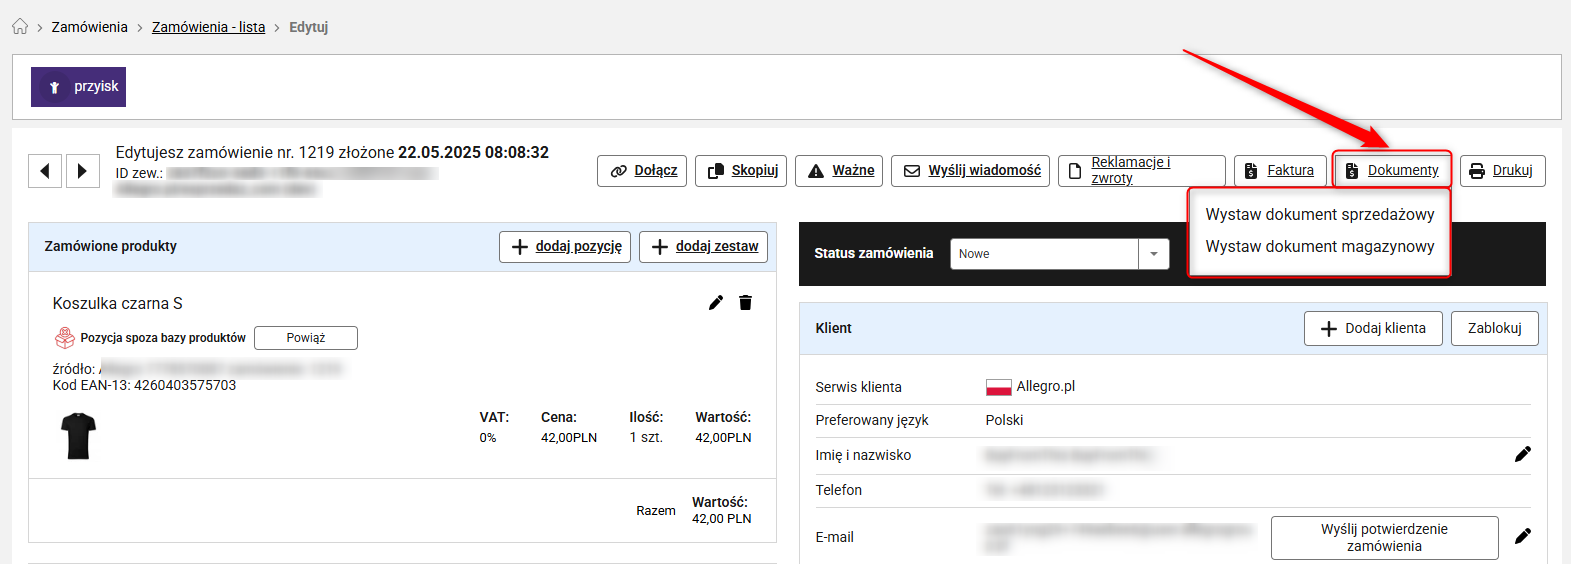Click the przyisk shop tab
Screen dimensions: 1571x564
[x=78, y=87]
